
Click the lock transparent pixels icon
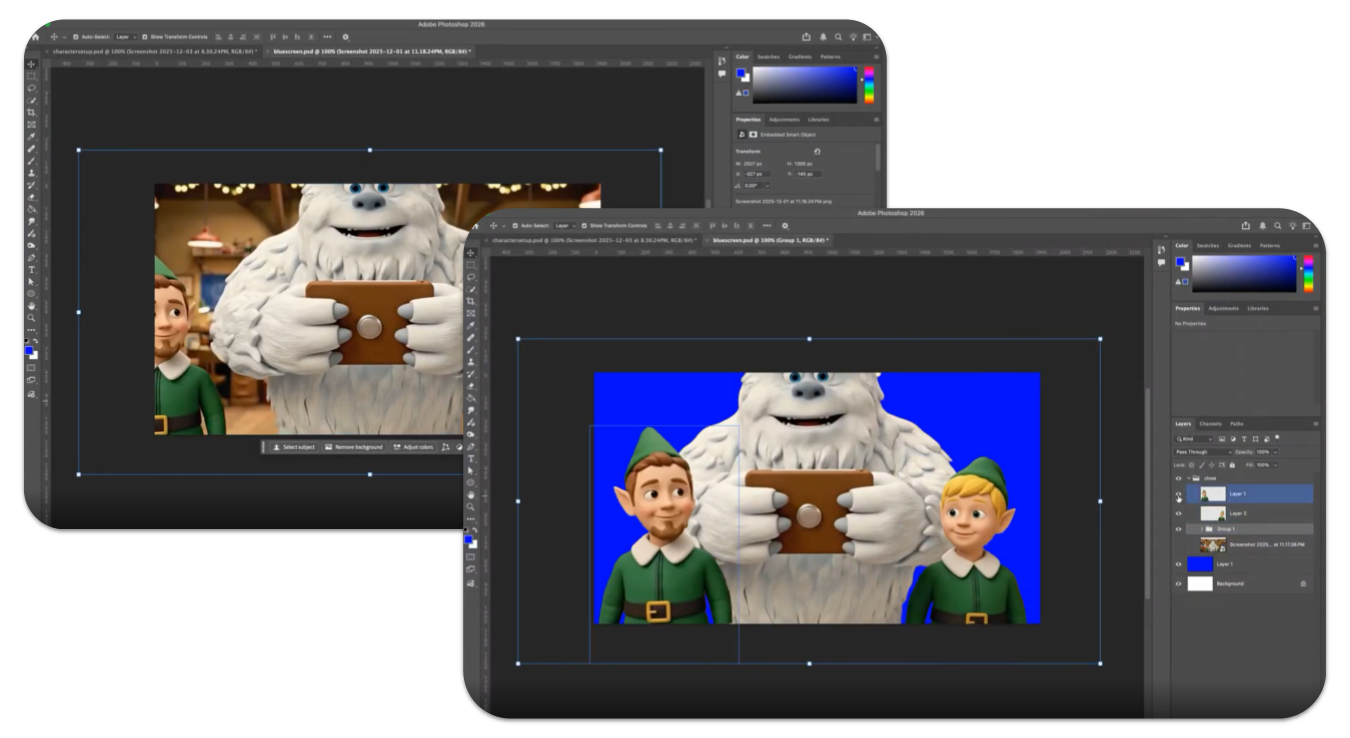[x=1190, y=465]
